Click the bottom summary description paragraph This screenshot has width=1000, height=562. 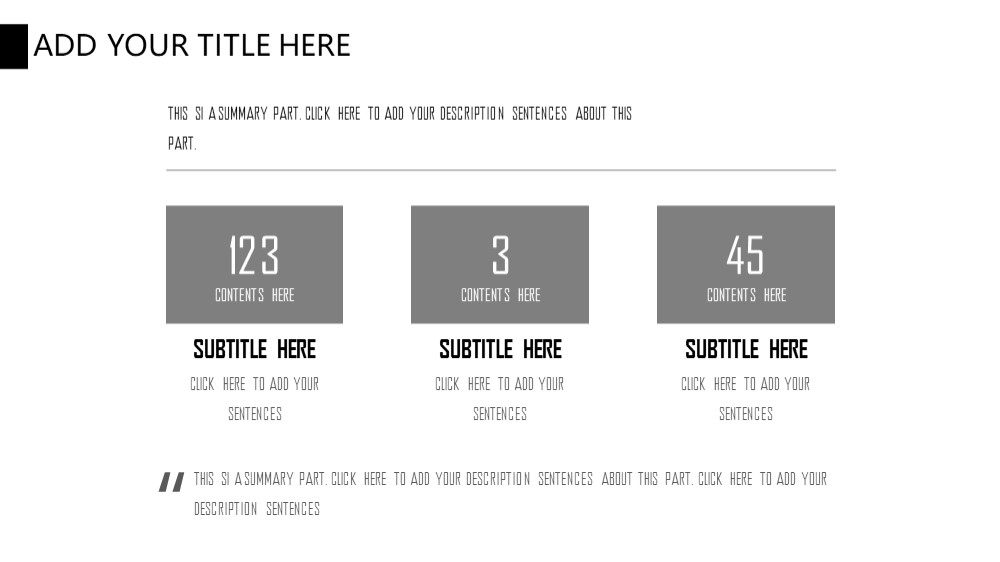coord(510,494)
